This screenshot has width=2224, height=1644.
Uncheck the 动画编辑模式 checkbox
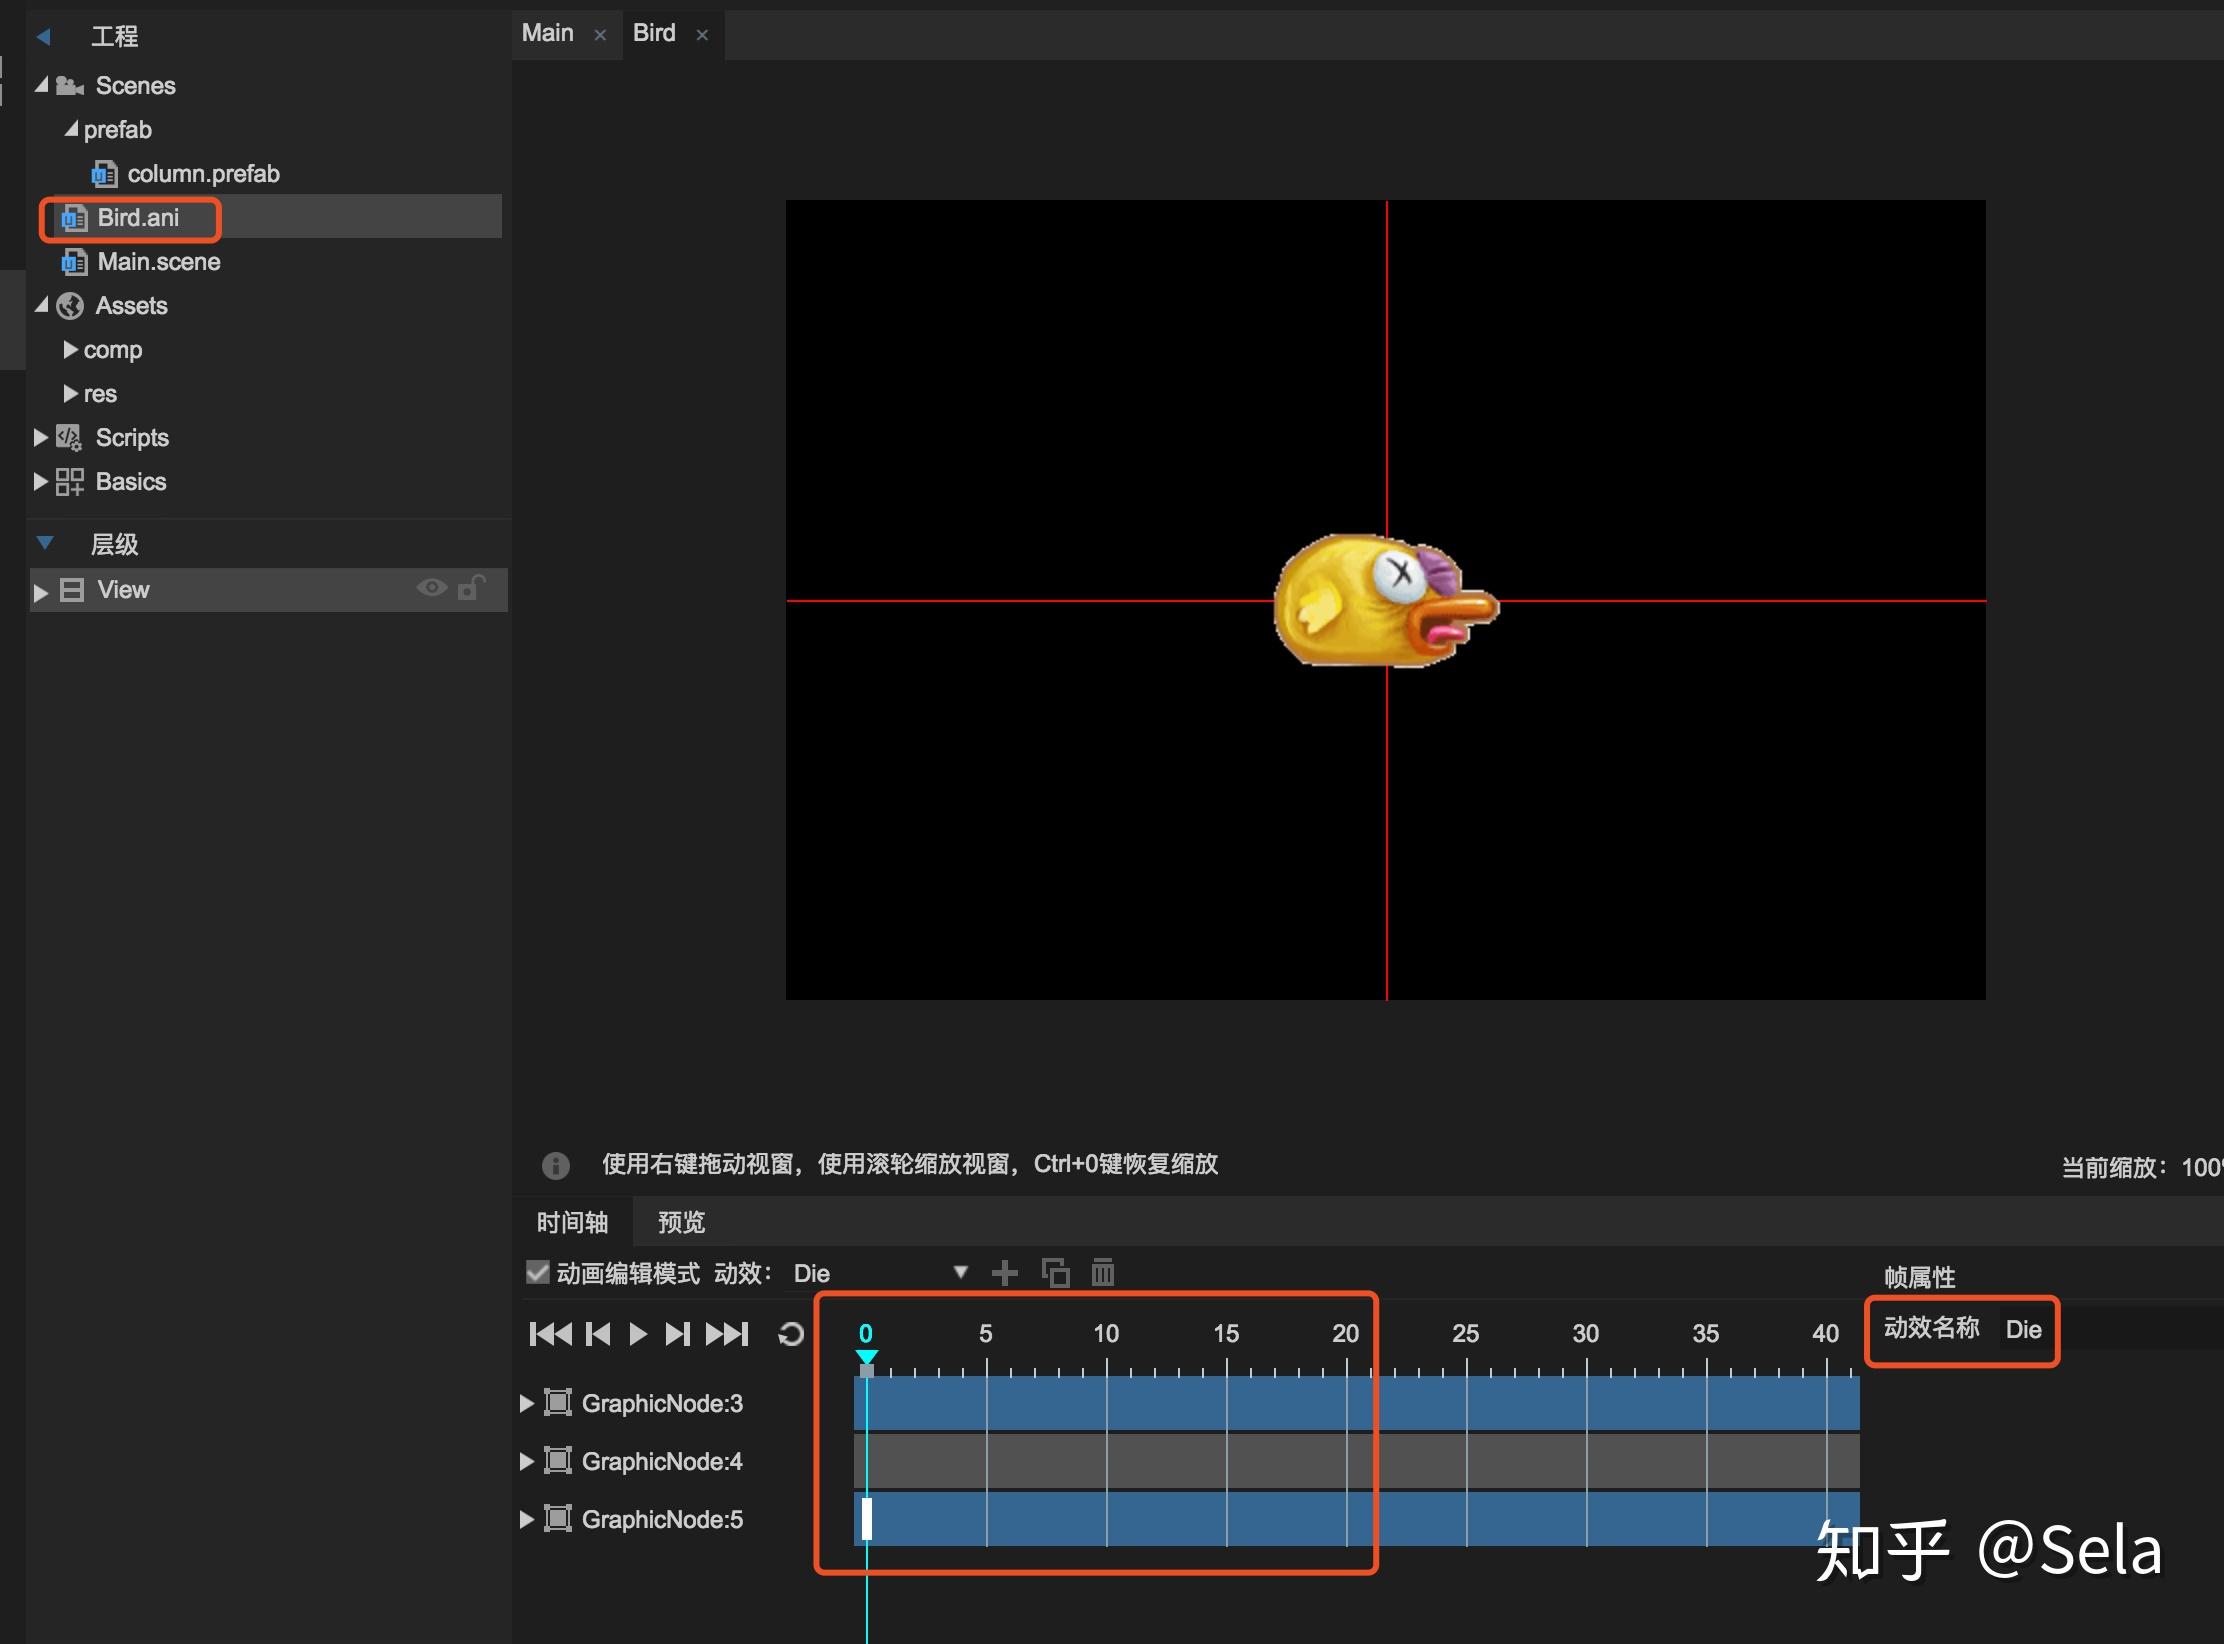point(538,1272)
